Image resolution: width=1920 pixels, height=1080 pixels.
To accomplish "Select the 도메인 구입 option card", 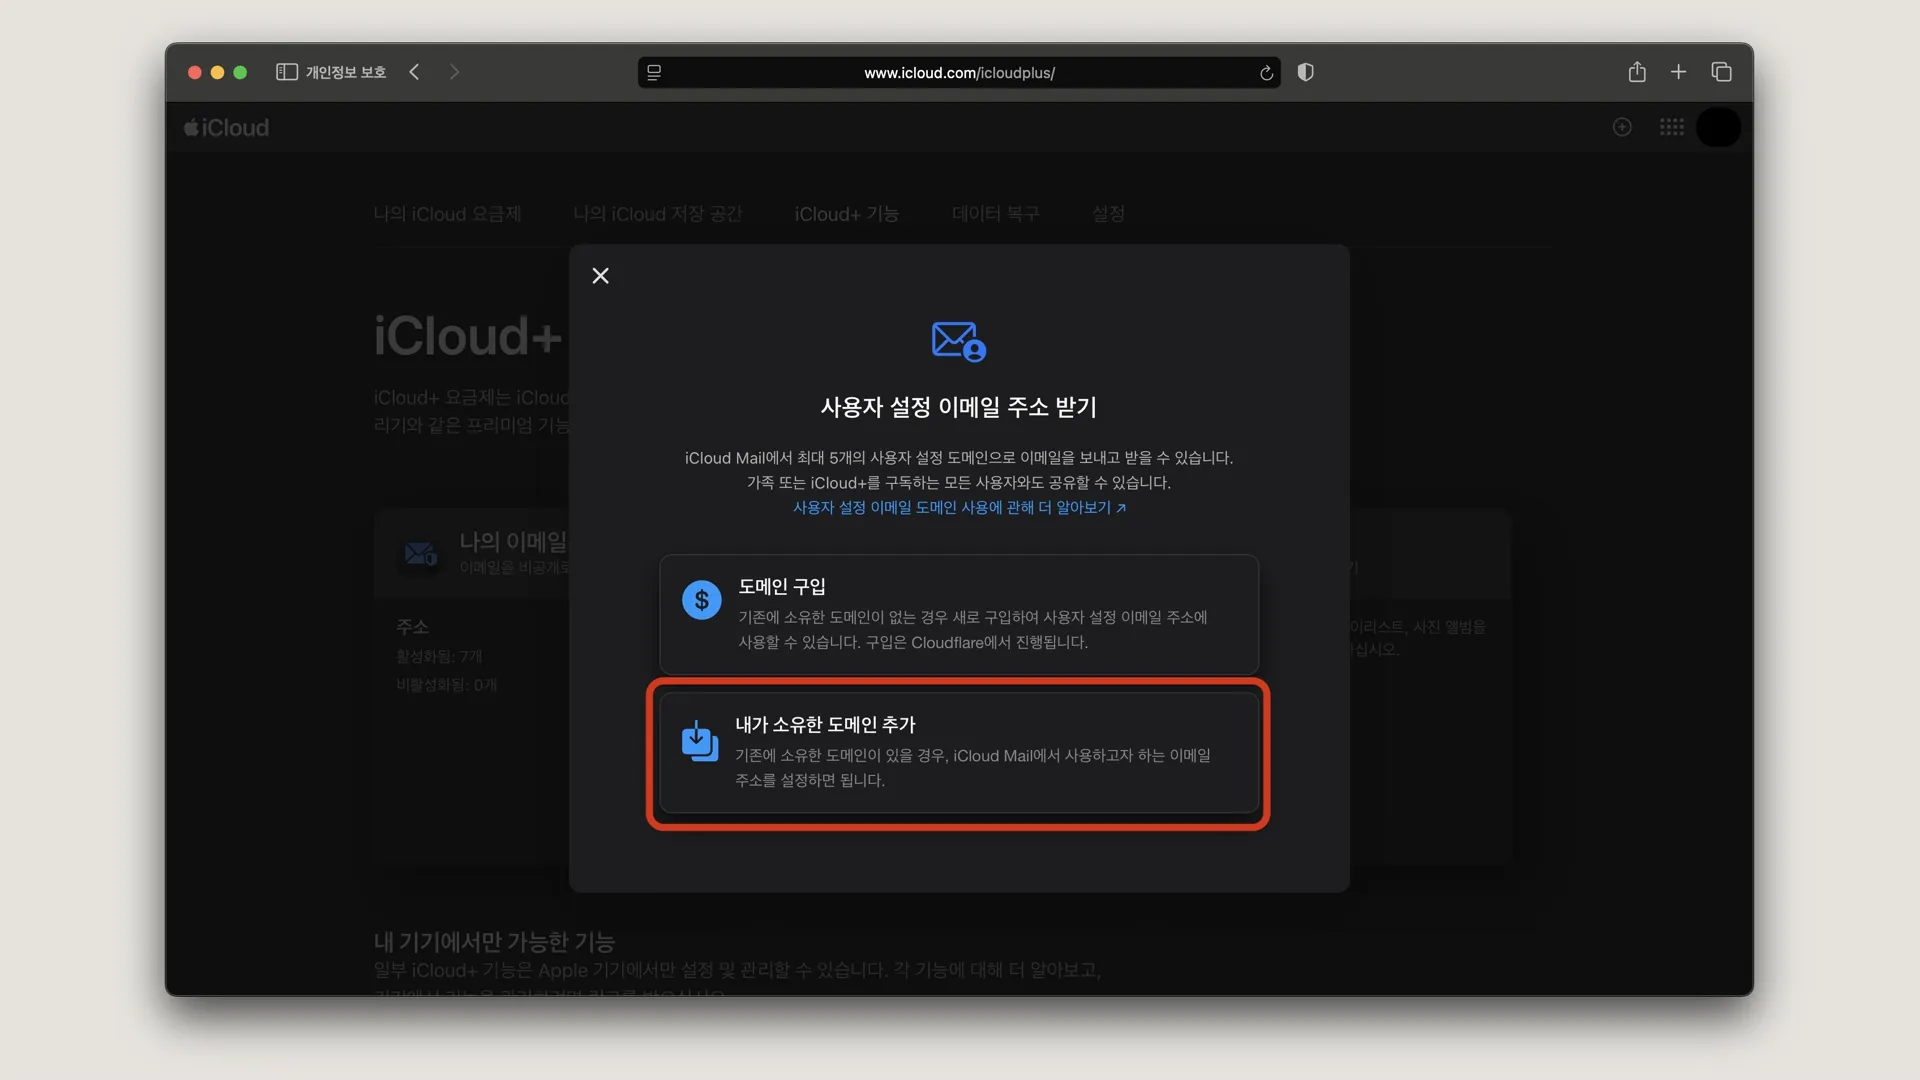I will tap(959, 614).
